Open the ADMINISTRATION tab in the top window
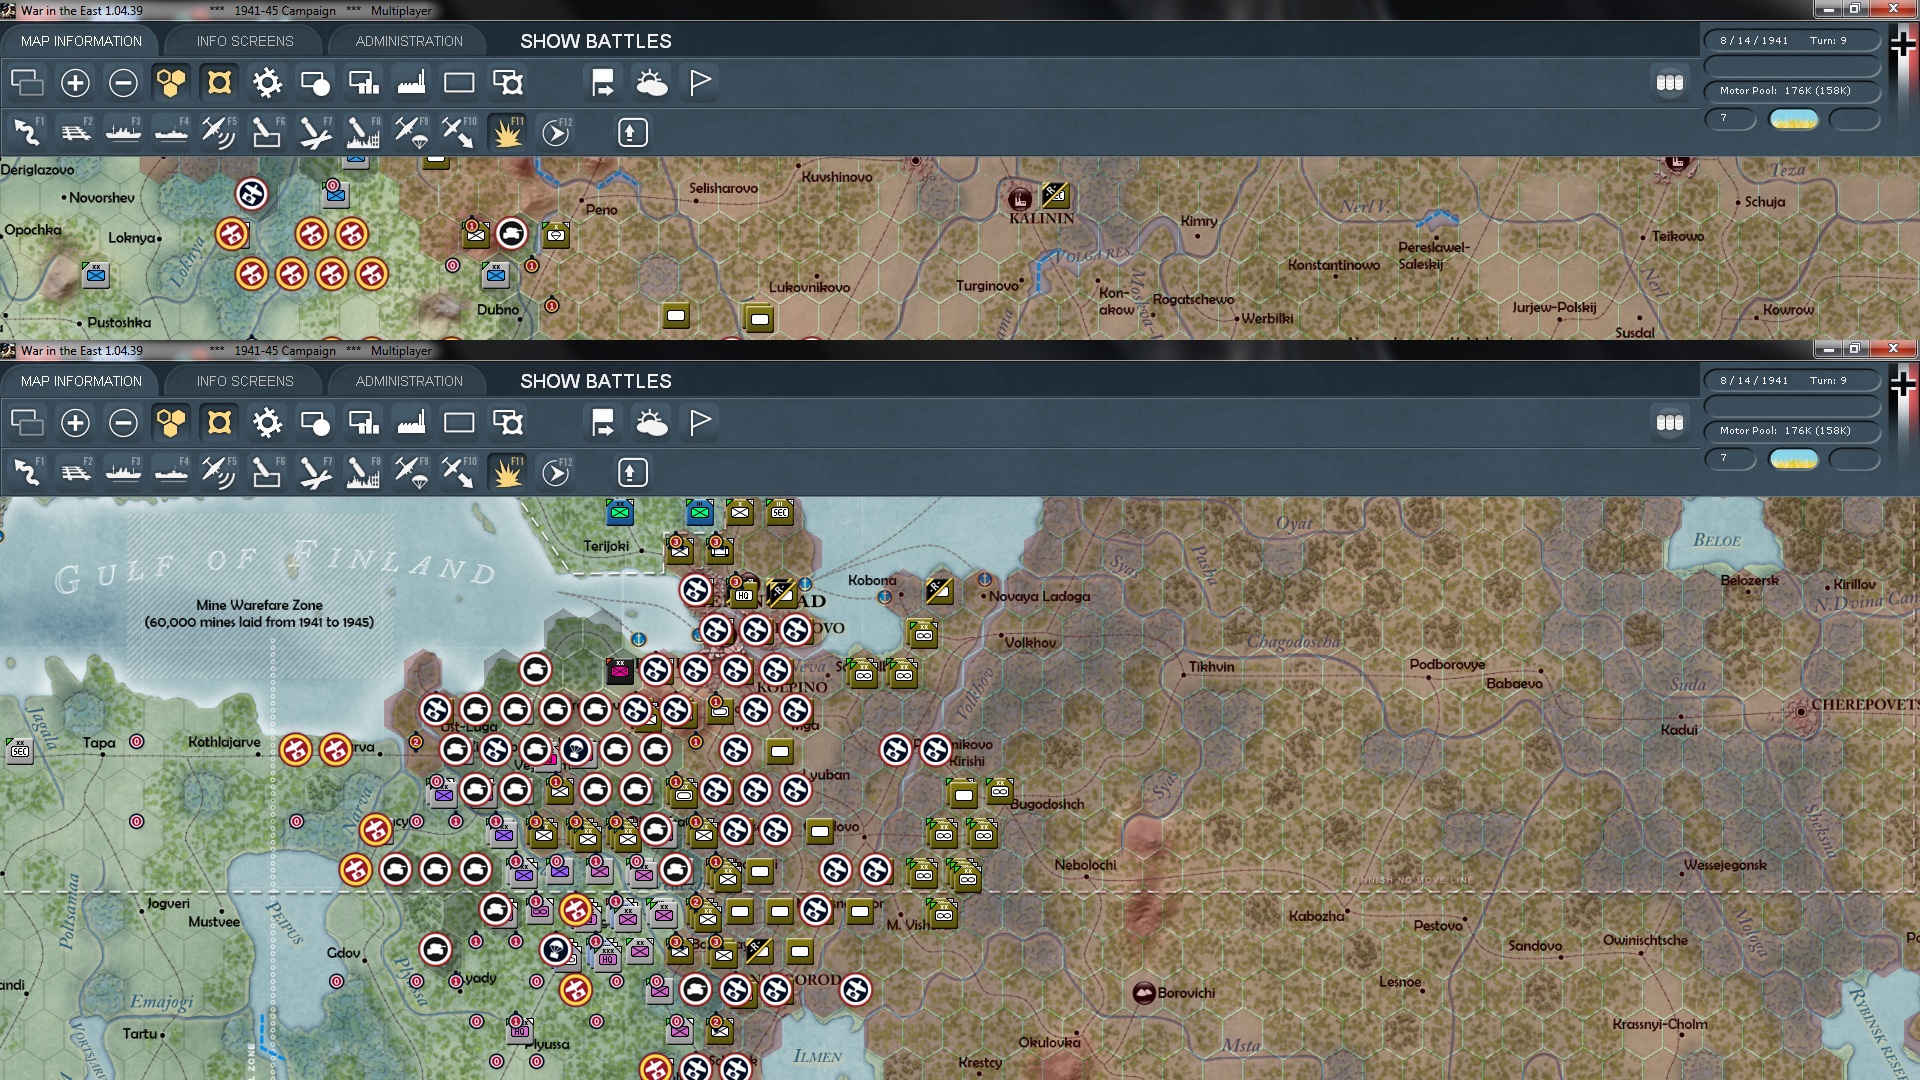 pyautogui.click(x=409, y=41)
